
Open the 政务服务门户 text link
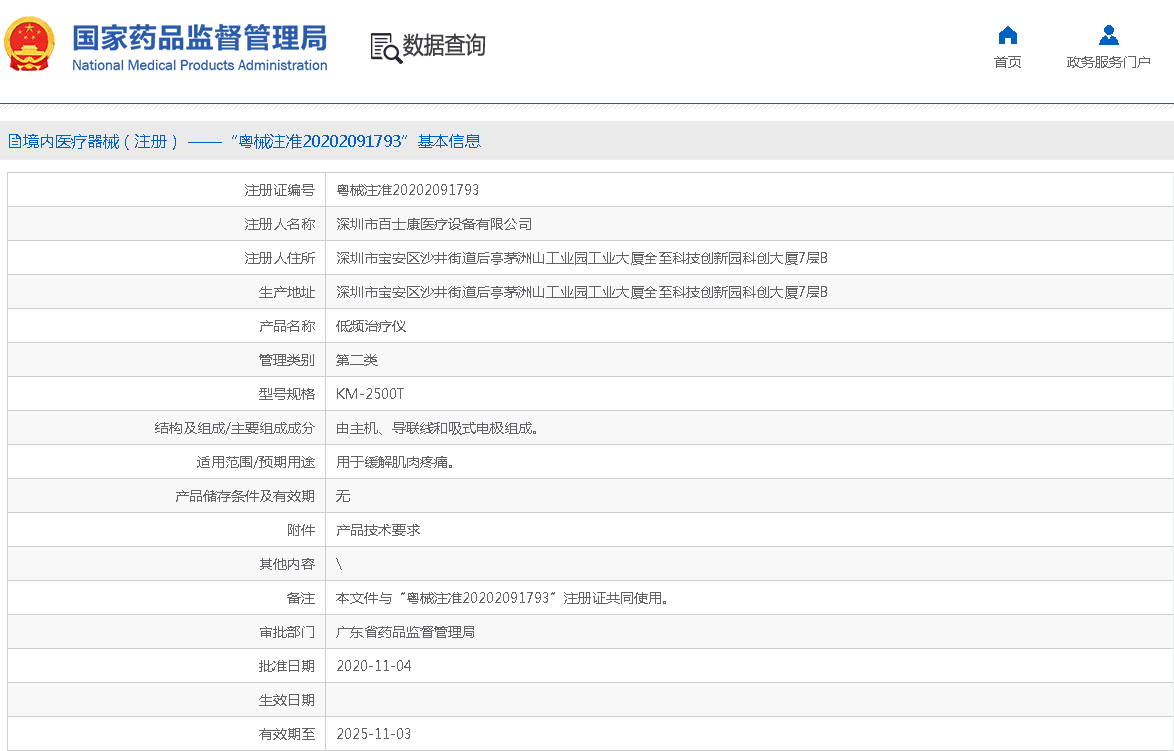click(1108, 62)
